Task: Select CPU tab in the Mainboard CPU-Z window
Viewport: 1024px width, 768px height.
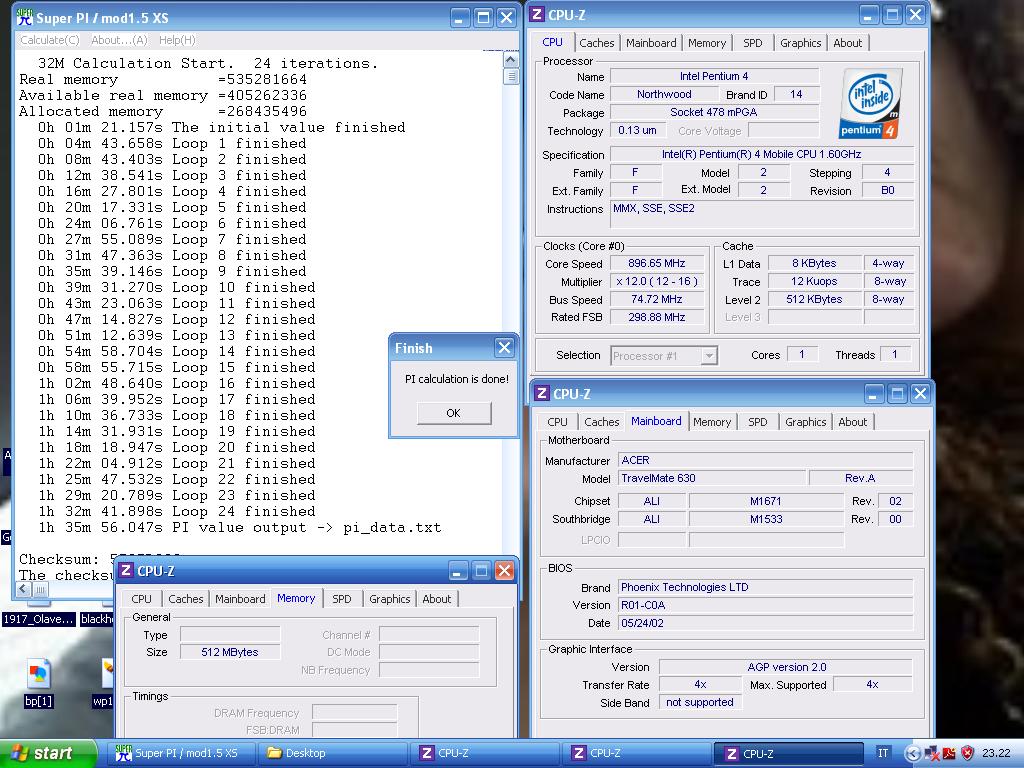Action: [x=557, y=423]
